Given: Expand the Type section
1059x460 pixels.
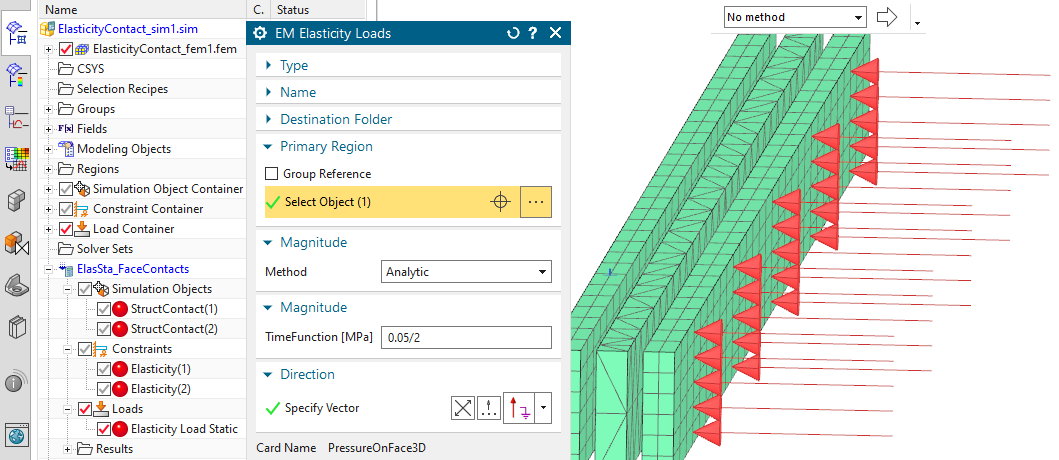Looking at the screenshot, I should [x=293, y=65].
